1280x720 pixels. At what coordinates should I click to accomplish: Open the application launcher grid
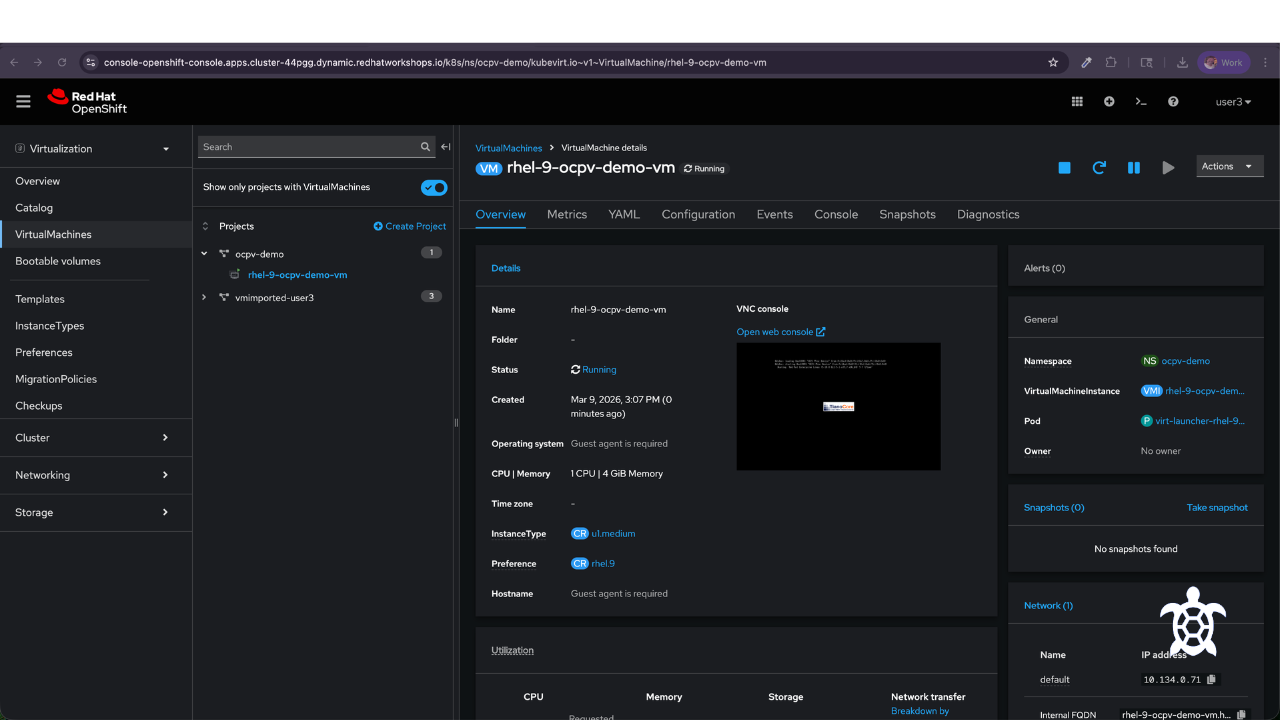pyautogui.click(x=1077, y=101)
